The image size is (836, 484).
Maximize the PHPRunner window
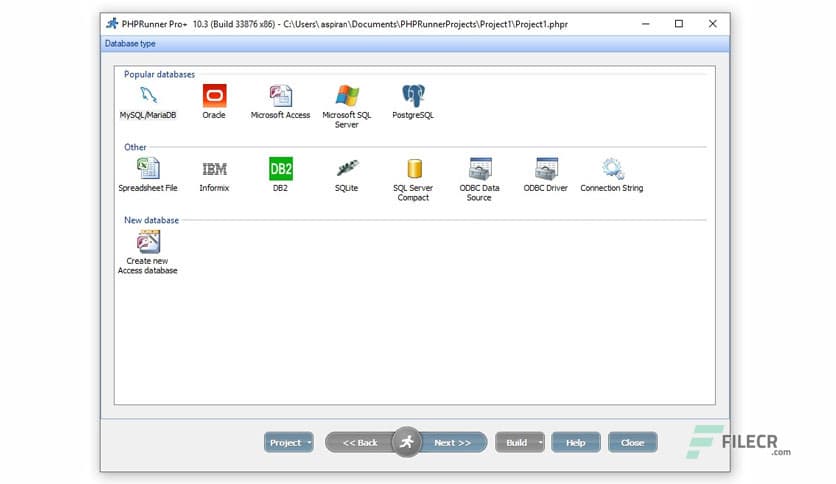click(x=679, y=24)
